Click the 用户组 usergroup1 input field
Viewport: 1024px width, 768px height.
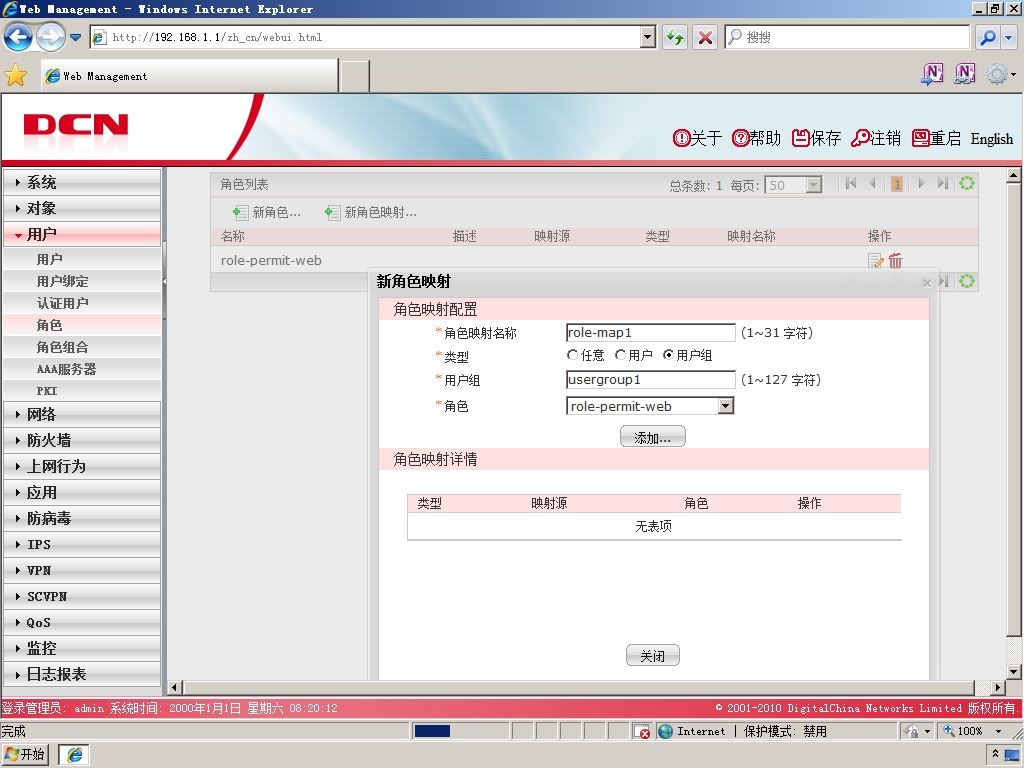(650, 379)
